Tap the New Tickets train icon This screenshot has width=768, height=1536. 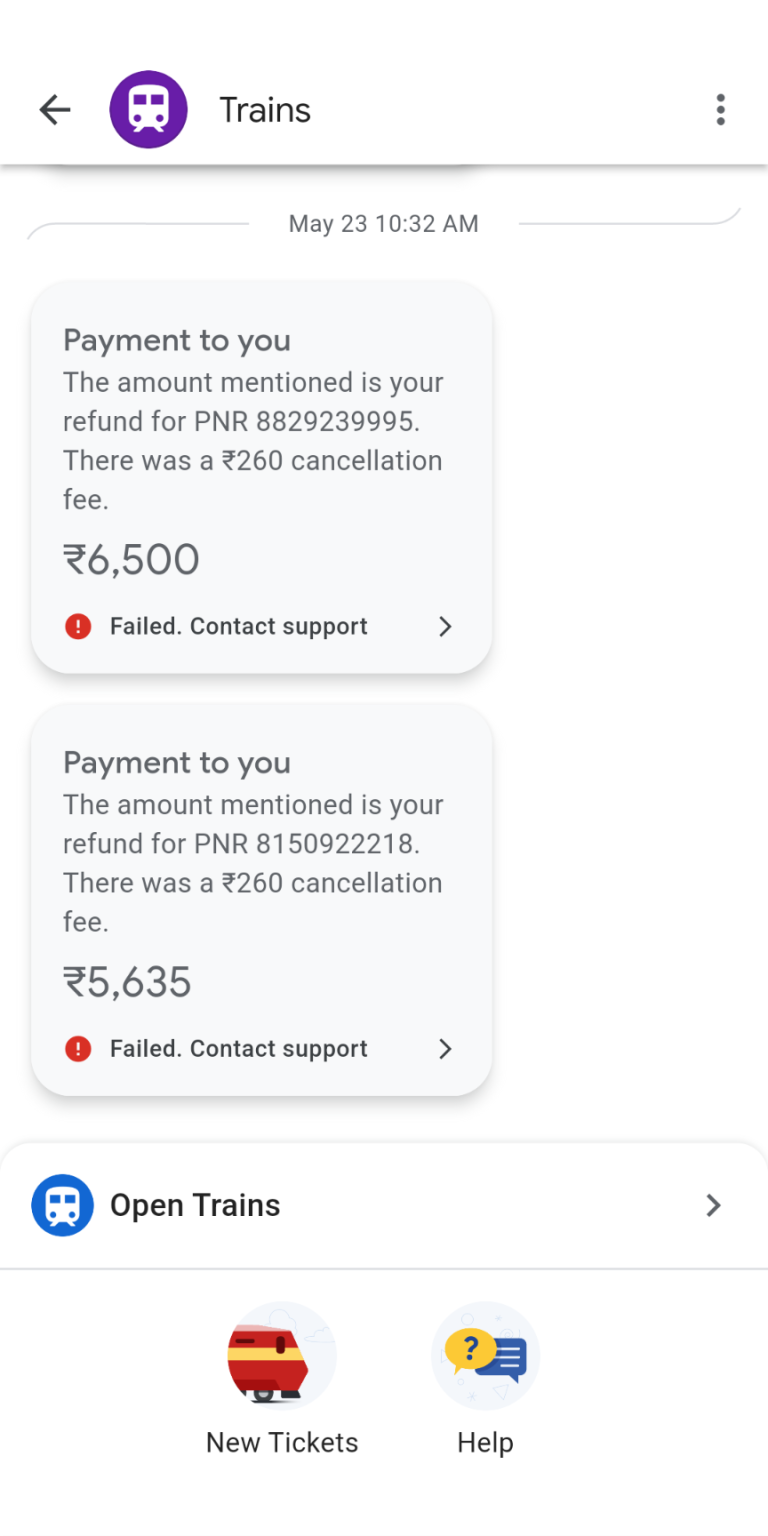[x=282, y=1356]
